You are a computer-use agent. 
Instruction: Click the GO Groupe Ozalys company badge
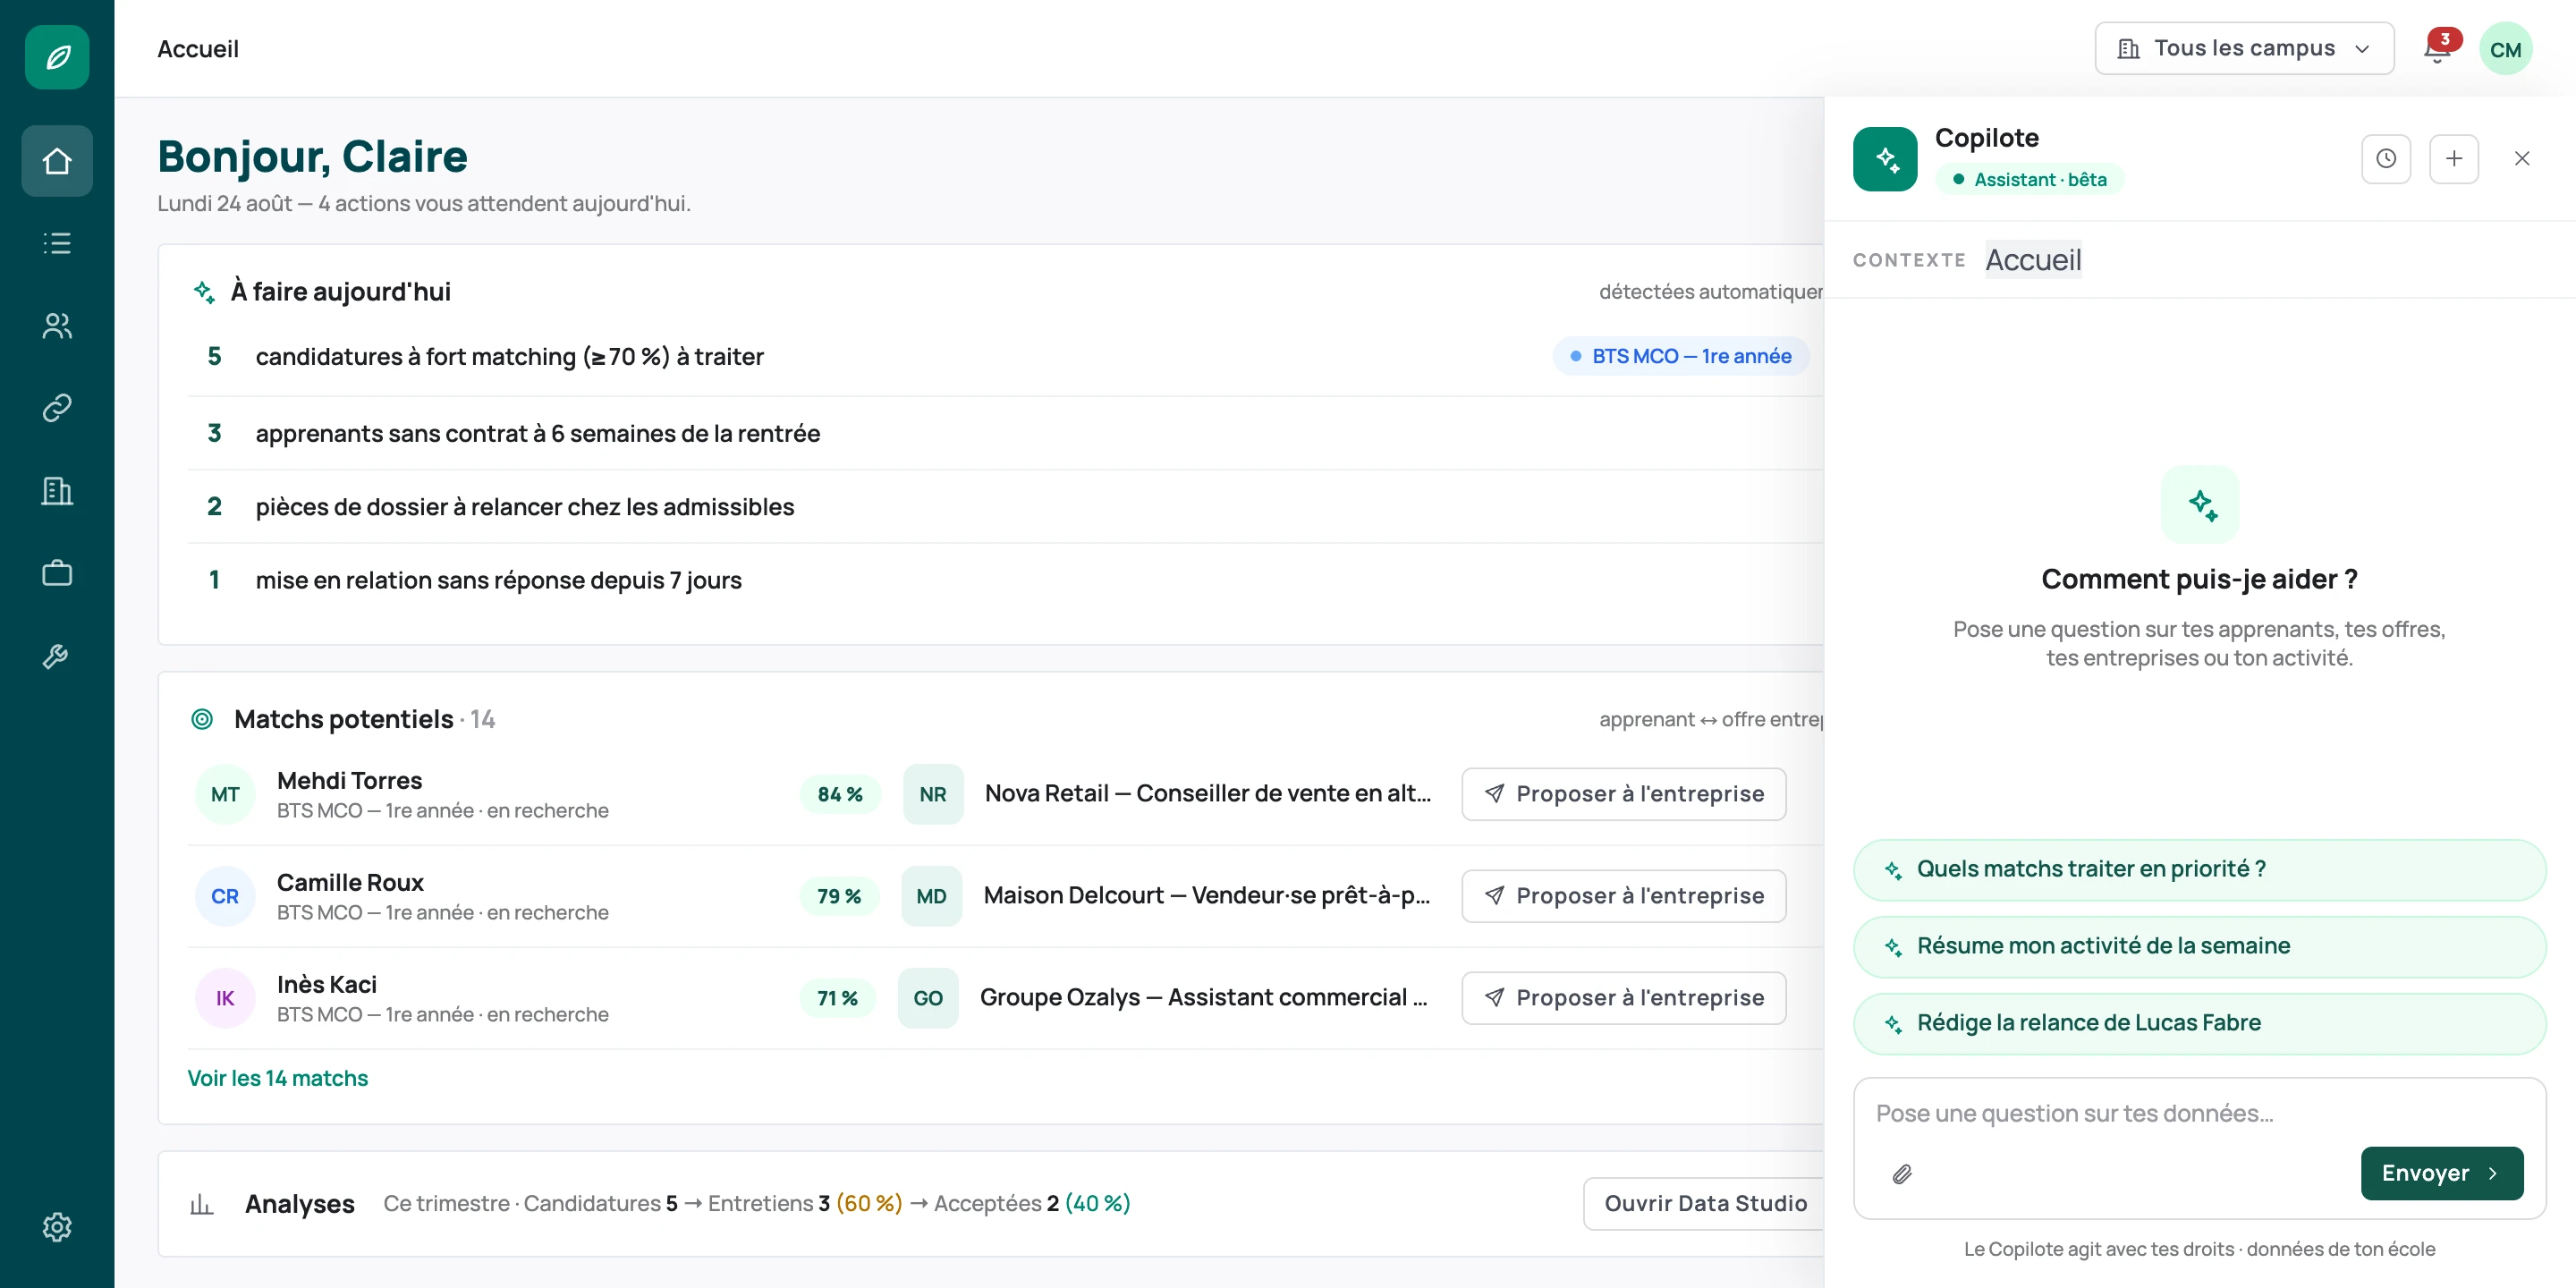tap(928, 998)
